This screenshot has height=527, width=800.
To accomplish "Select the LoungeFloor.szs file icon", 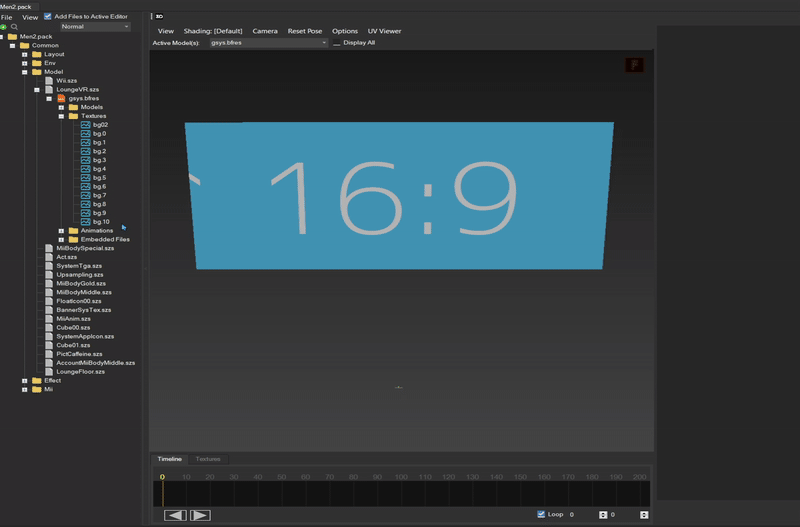I will click(49, 372).
